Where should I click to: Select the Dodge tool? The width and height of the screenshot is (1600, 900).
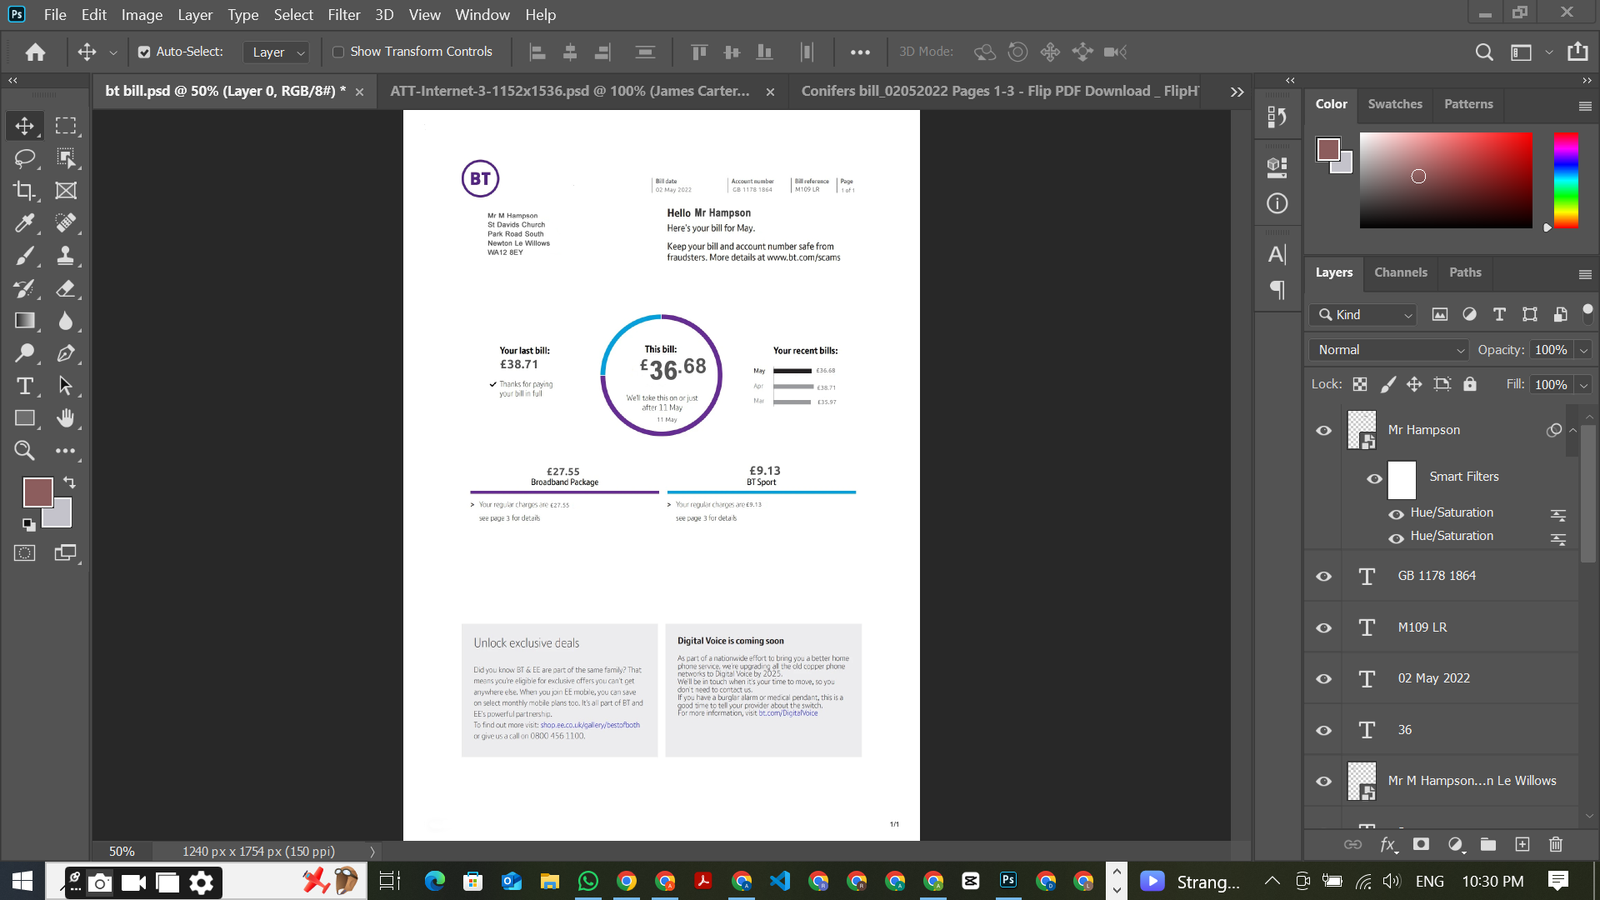pos(25,353)
